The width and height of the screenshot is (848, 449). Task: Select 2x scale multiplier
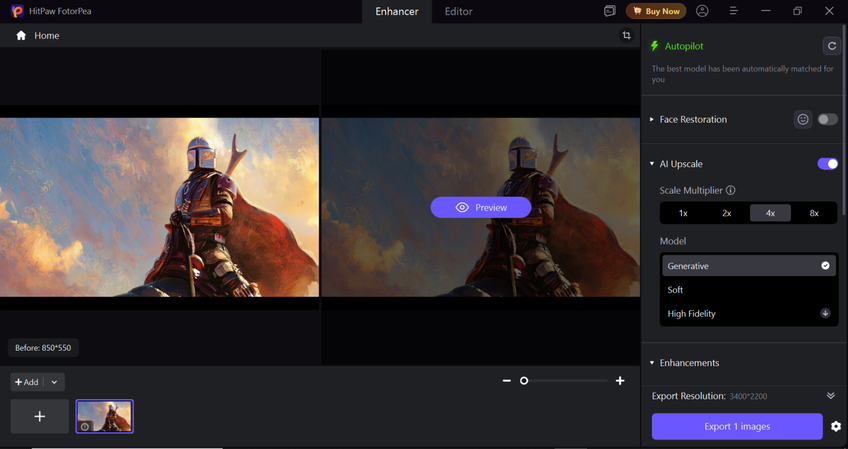pyautogui.click(x=727, y=213)
